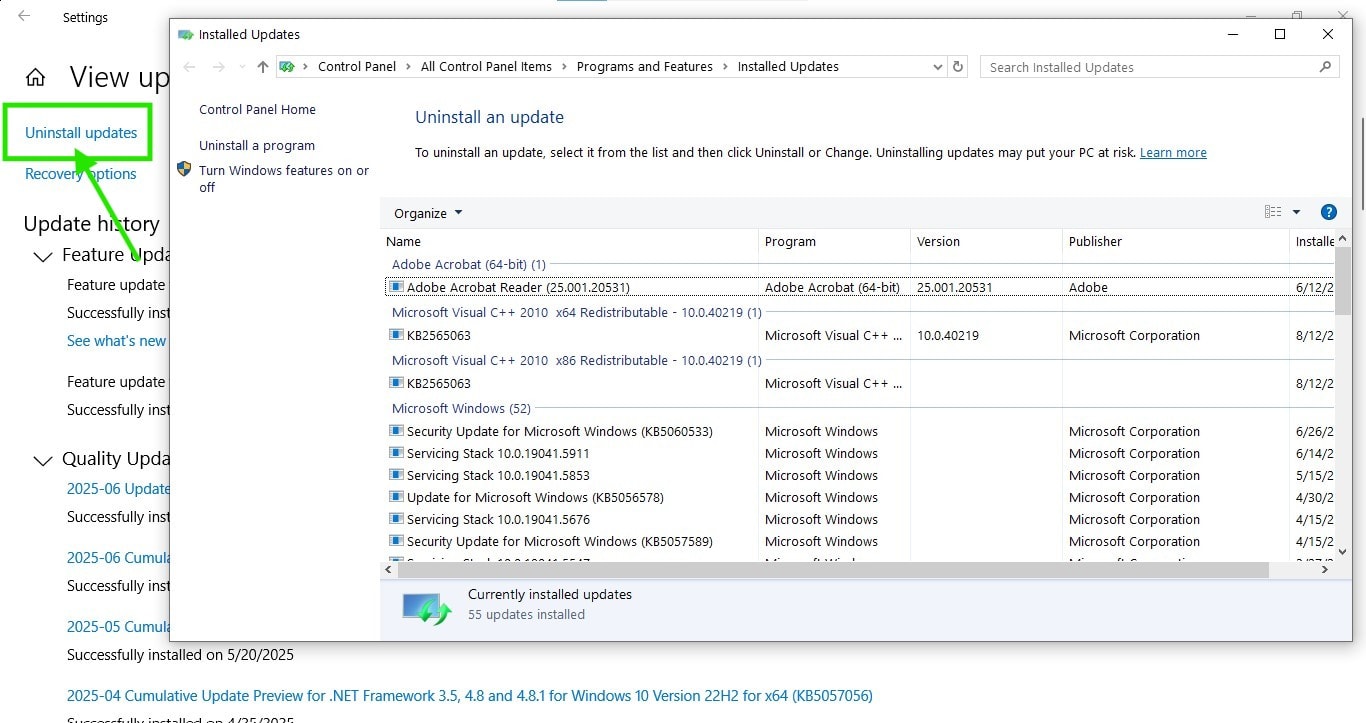Collapse Visual C++ 2010 x86 Redistributable group
This screenshot has height=723, width=1366.
tap(577, 361)
